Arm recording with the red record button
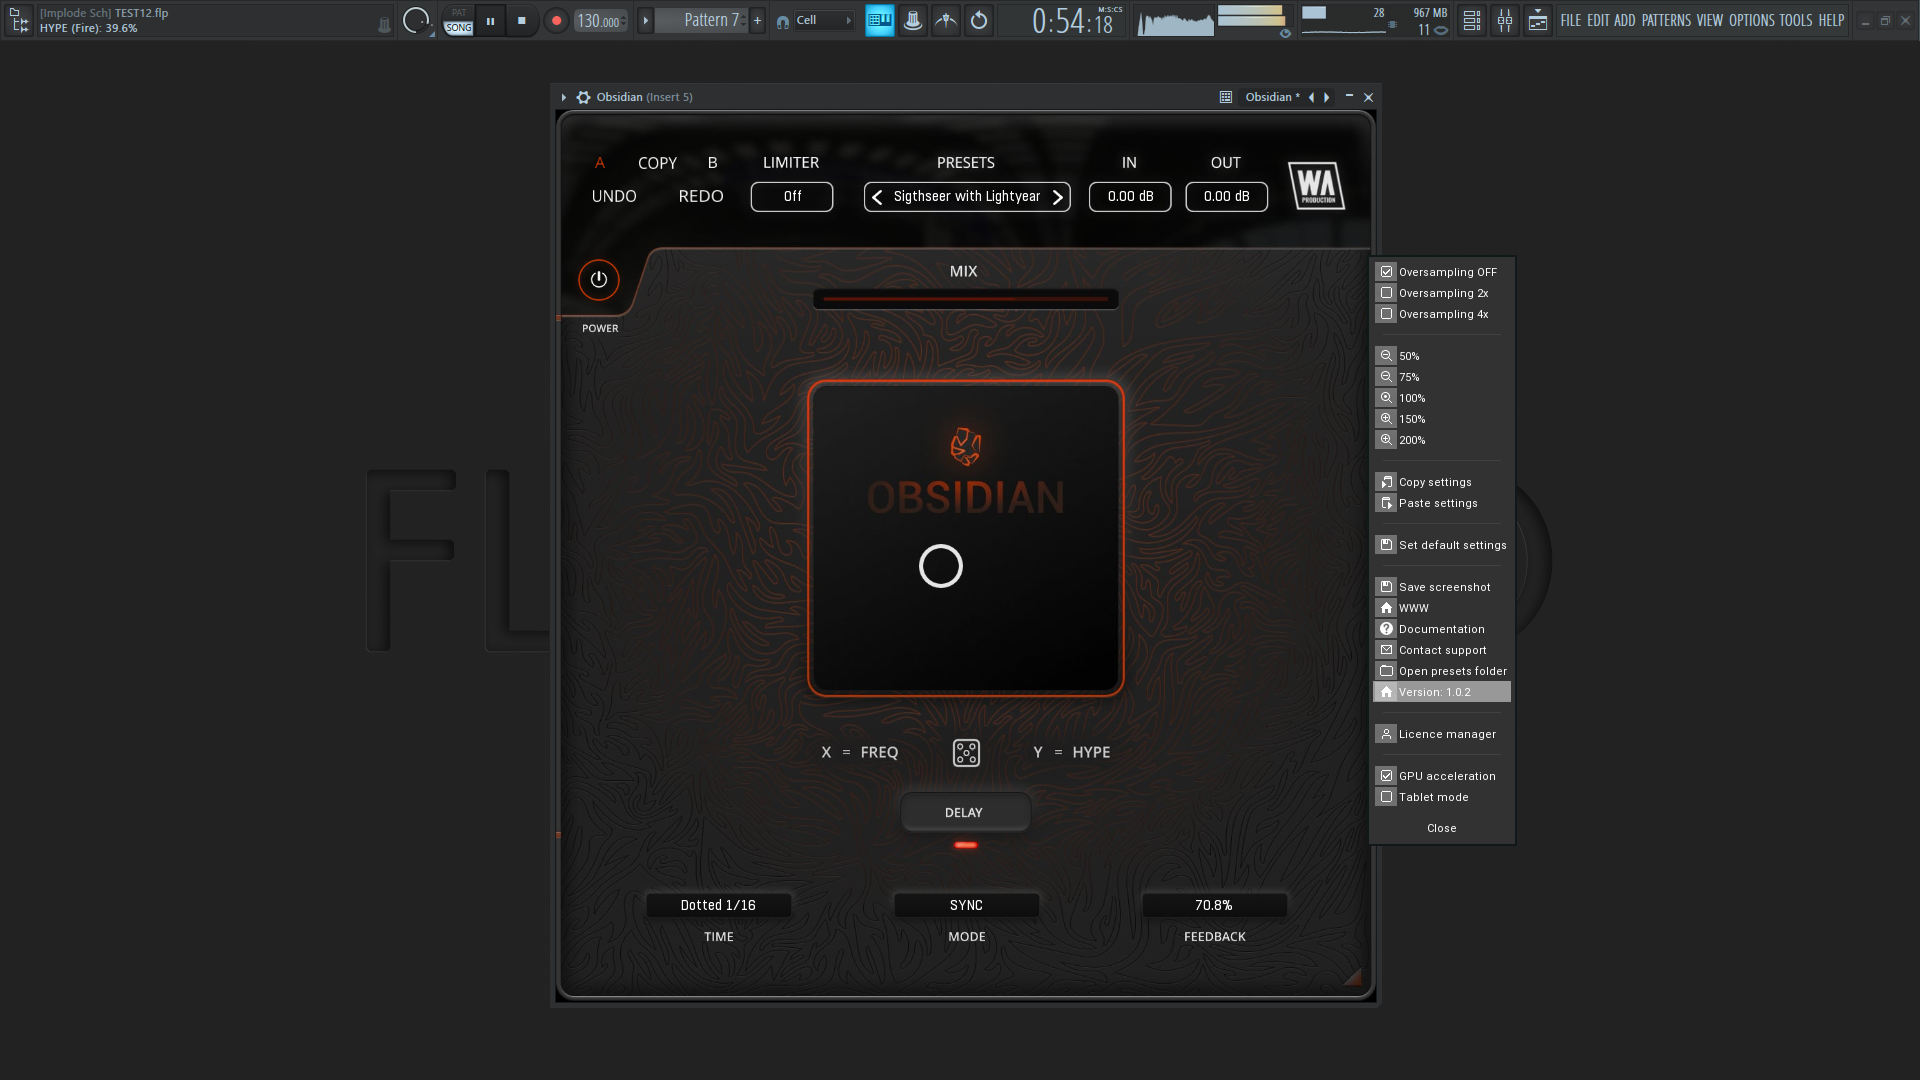Image resolution: width=1920 pixels, height=1080 pixels. (556, 21)
